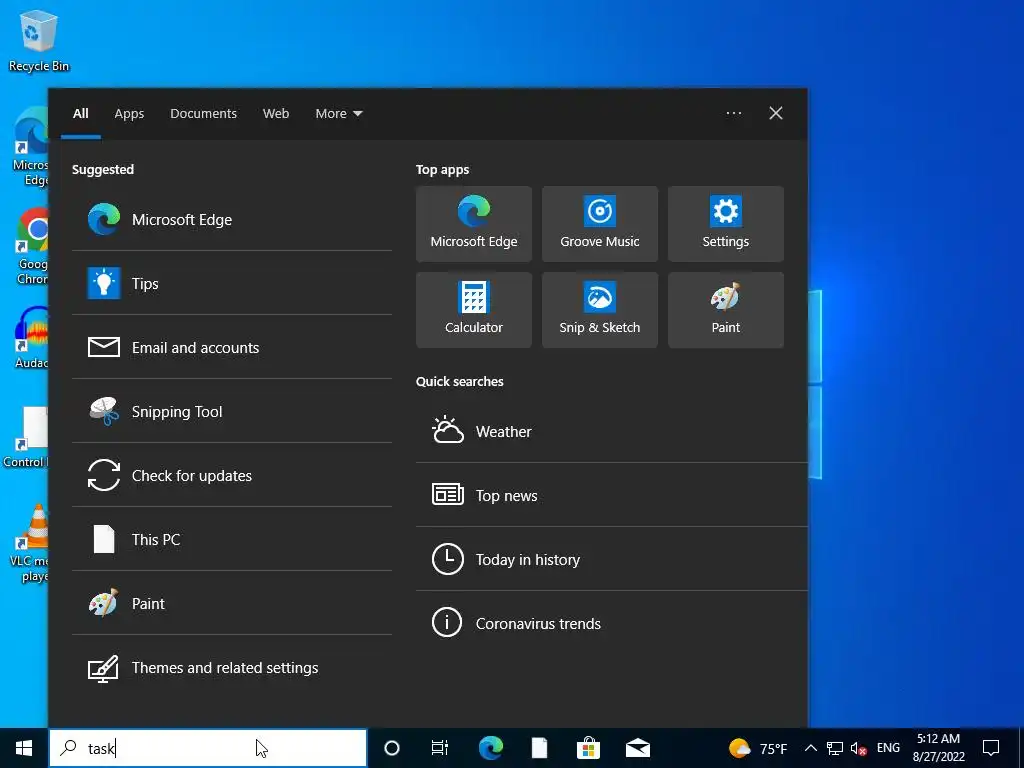The width and height of the screenshot is (1024, 768).
Task: Expand the More dropdown in the search panel
Action: point(338,114)
